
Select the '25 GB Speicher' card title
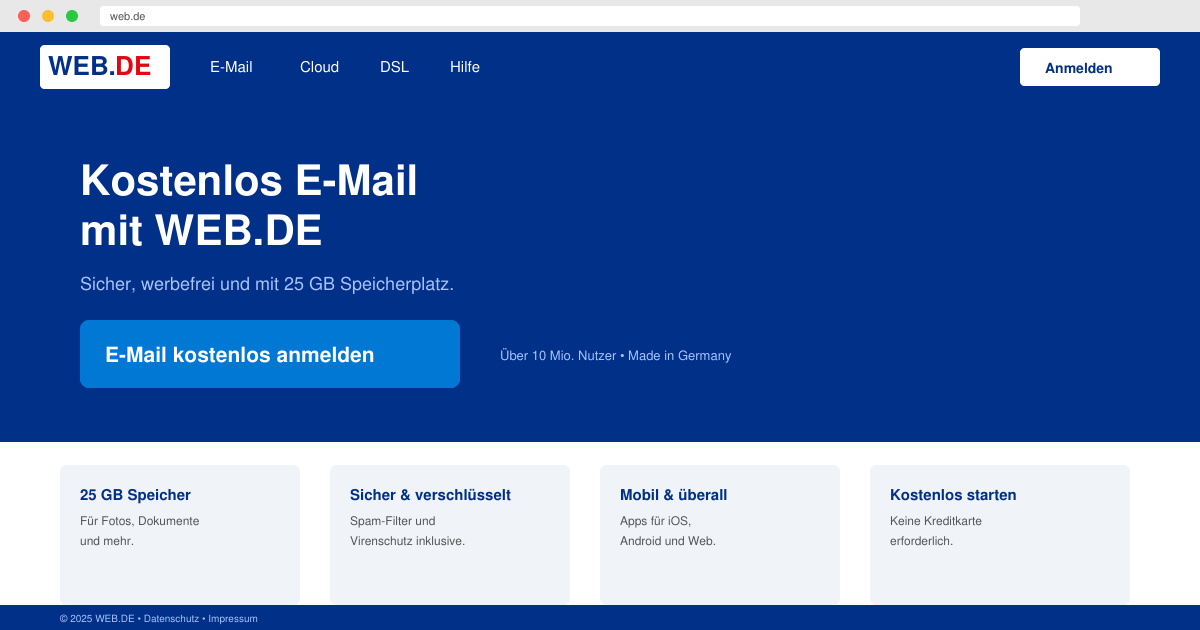(135, 495)
